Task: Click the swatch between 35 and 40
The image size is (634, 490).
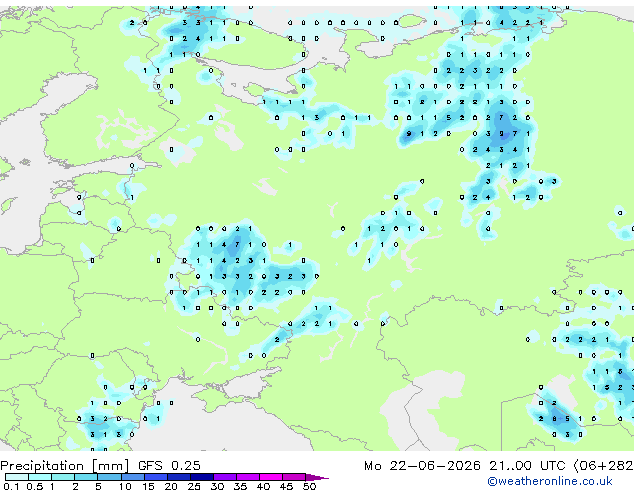Action: coord(248,477)
